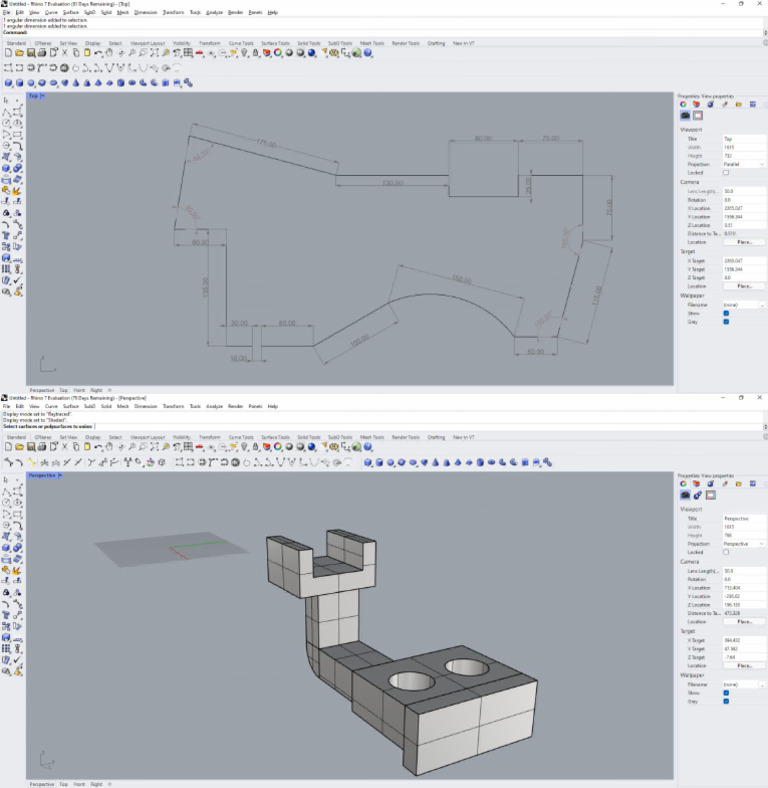Click target Location Place button in Top window
The width and height of the screenshot is (768, 788).
click(744, 286)
